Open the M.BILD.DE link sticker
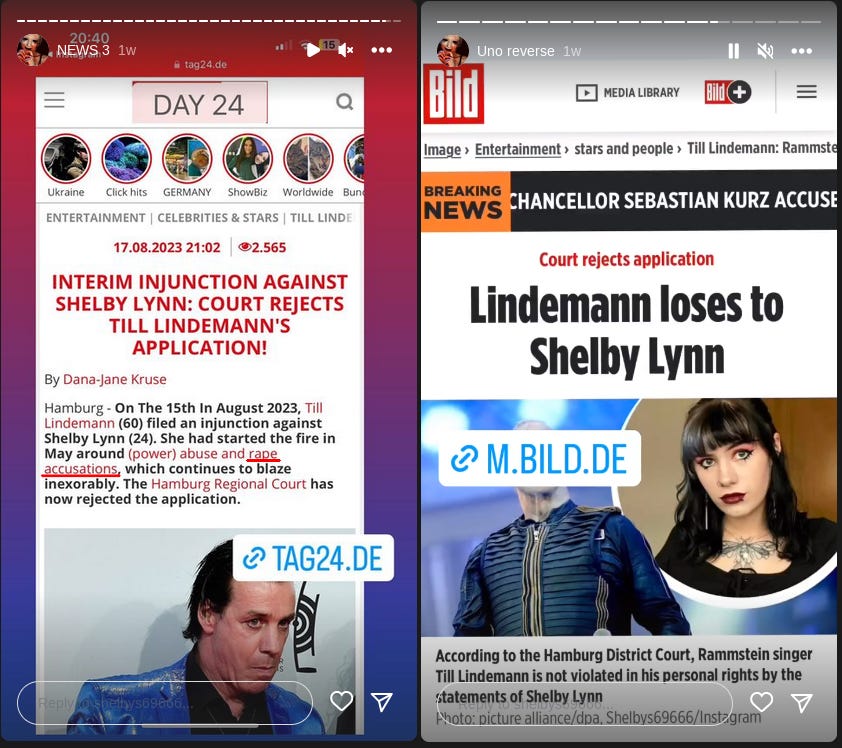 tap(540, 459)
